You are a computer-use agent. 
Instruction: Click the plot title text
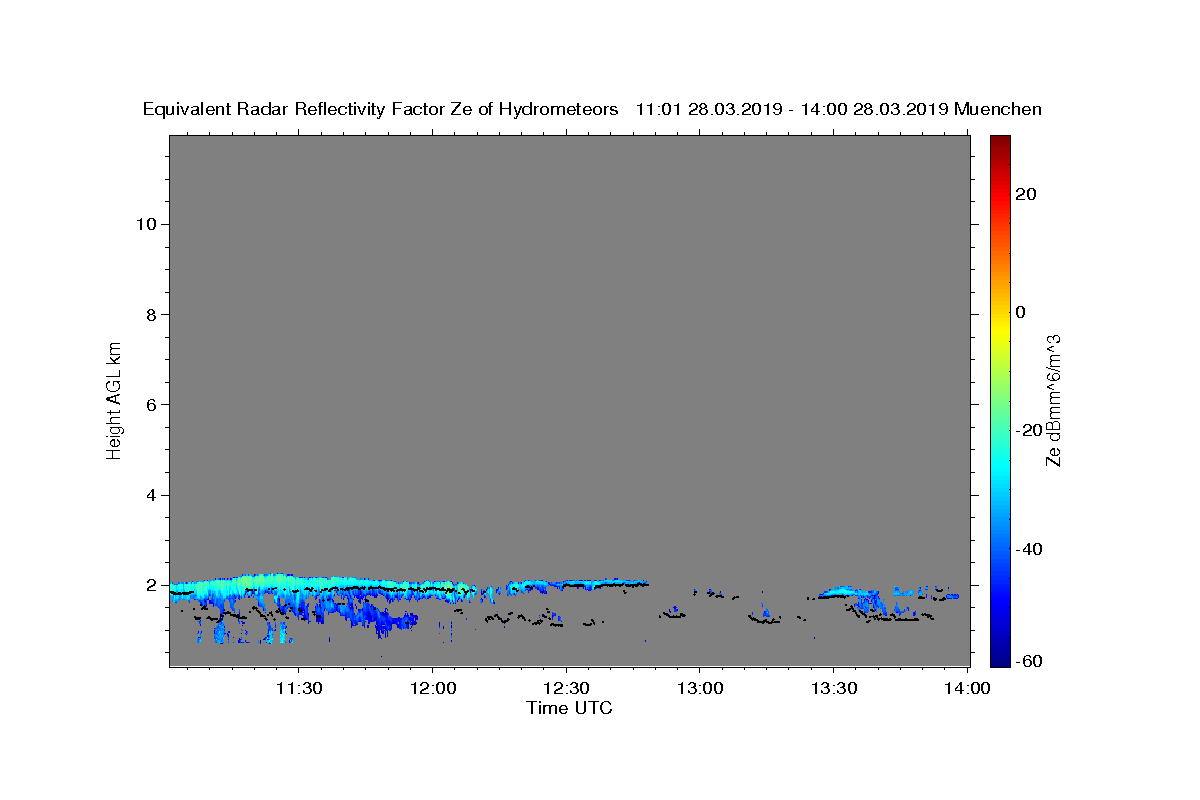point(592,109)
